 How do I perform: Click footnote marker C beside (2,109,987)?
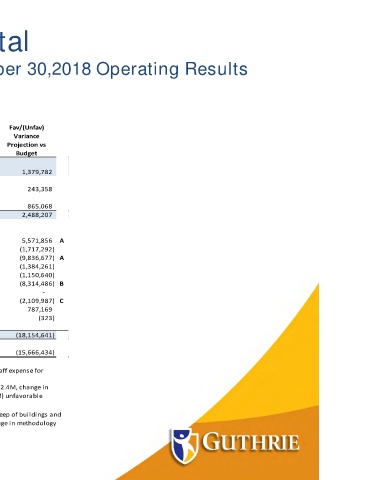62,301
